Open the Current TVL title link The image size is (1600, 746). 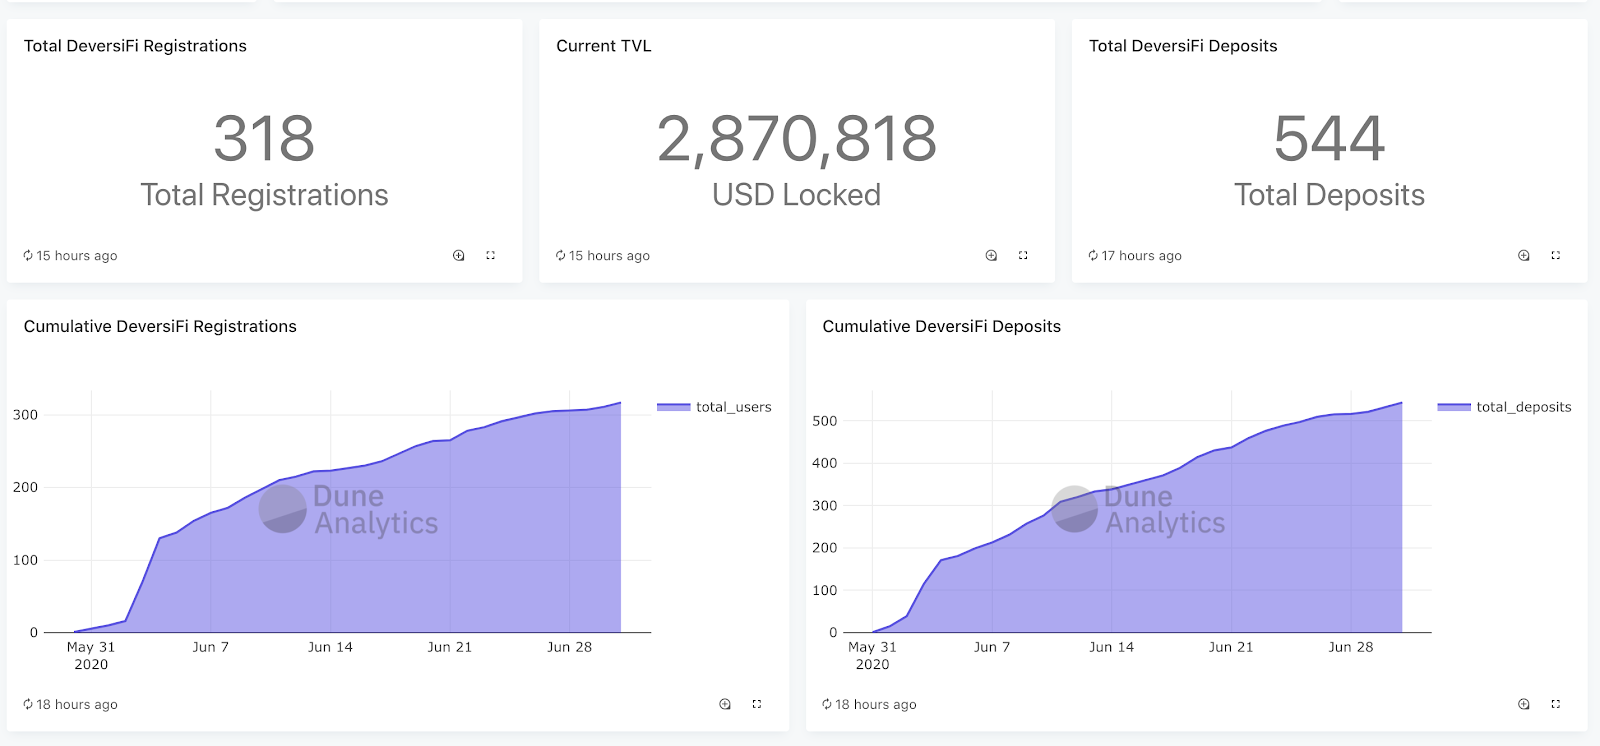(604, 46)
